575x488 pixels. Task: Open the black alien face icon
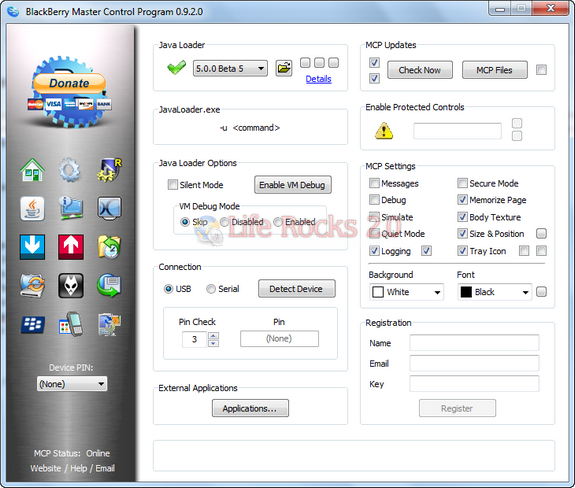pos(71,285)
